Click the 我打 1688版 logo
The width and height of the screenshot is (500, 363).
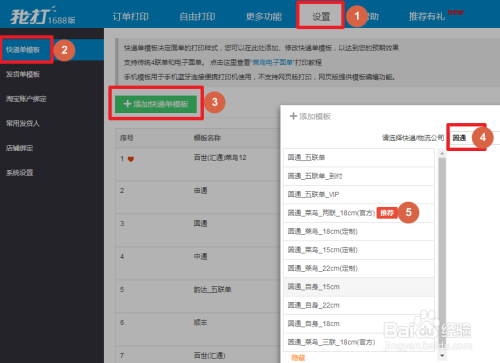[x=43, y=16]
